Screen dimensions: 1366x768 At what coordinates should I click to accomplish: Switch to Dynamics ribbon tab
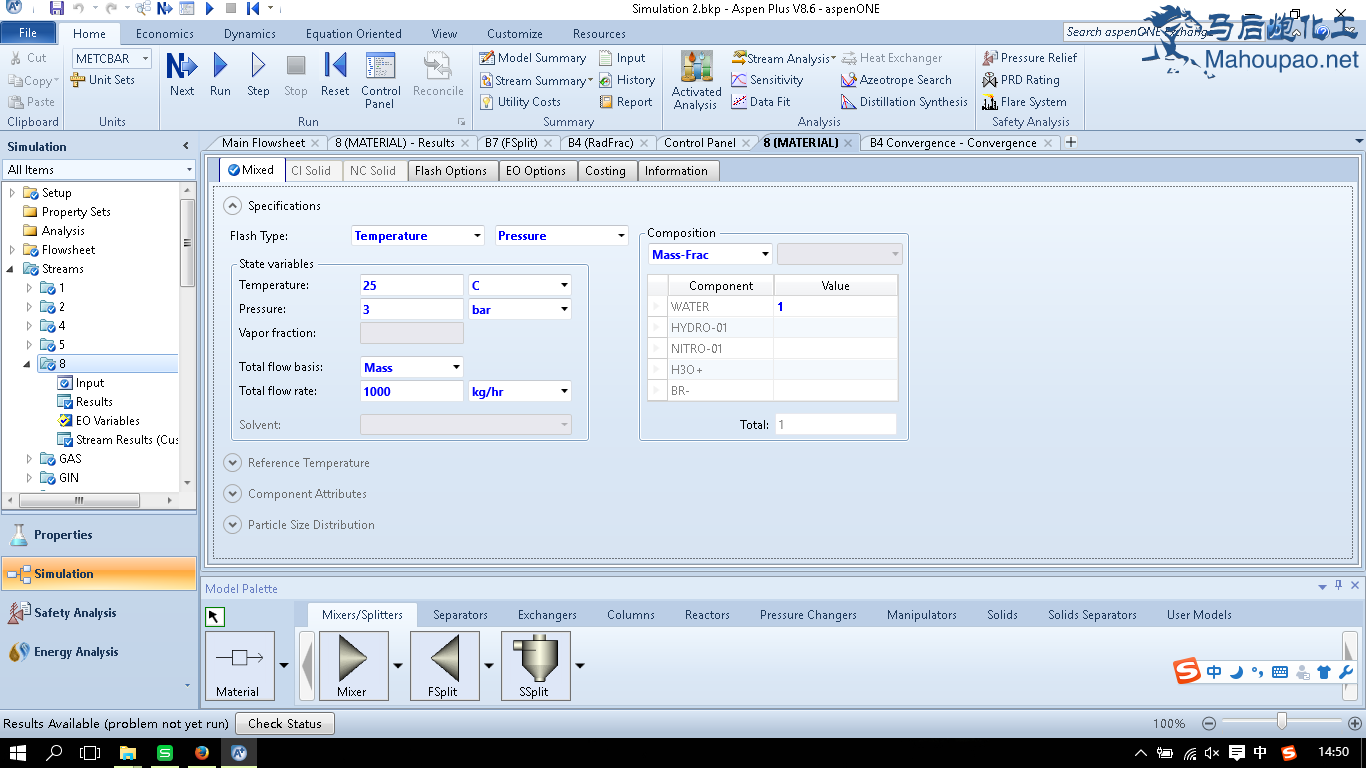coord(250,33)
